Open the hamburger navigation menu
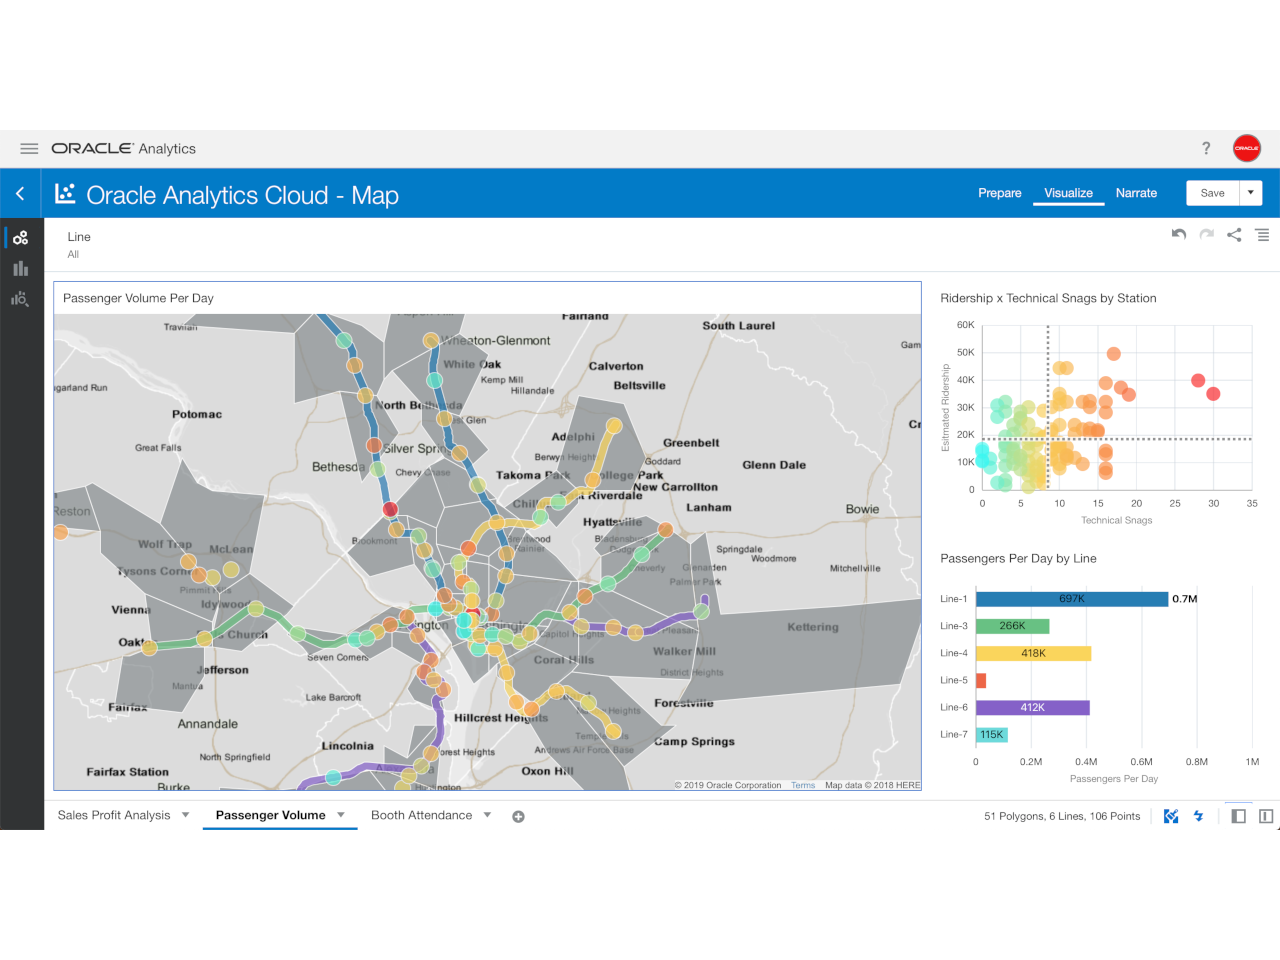1280x960 pixels. tap(29, 149)
